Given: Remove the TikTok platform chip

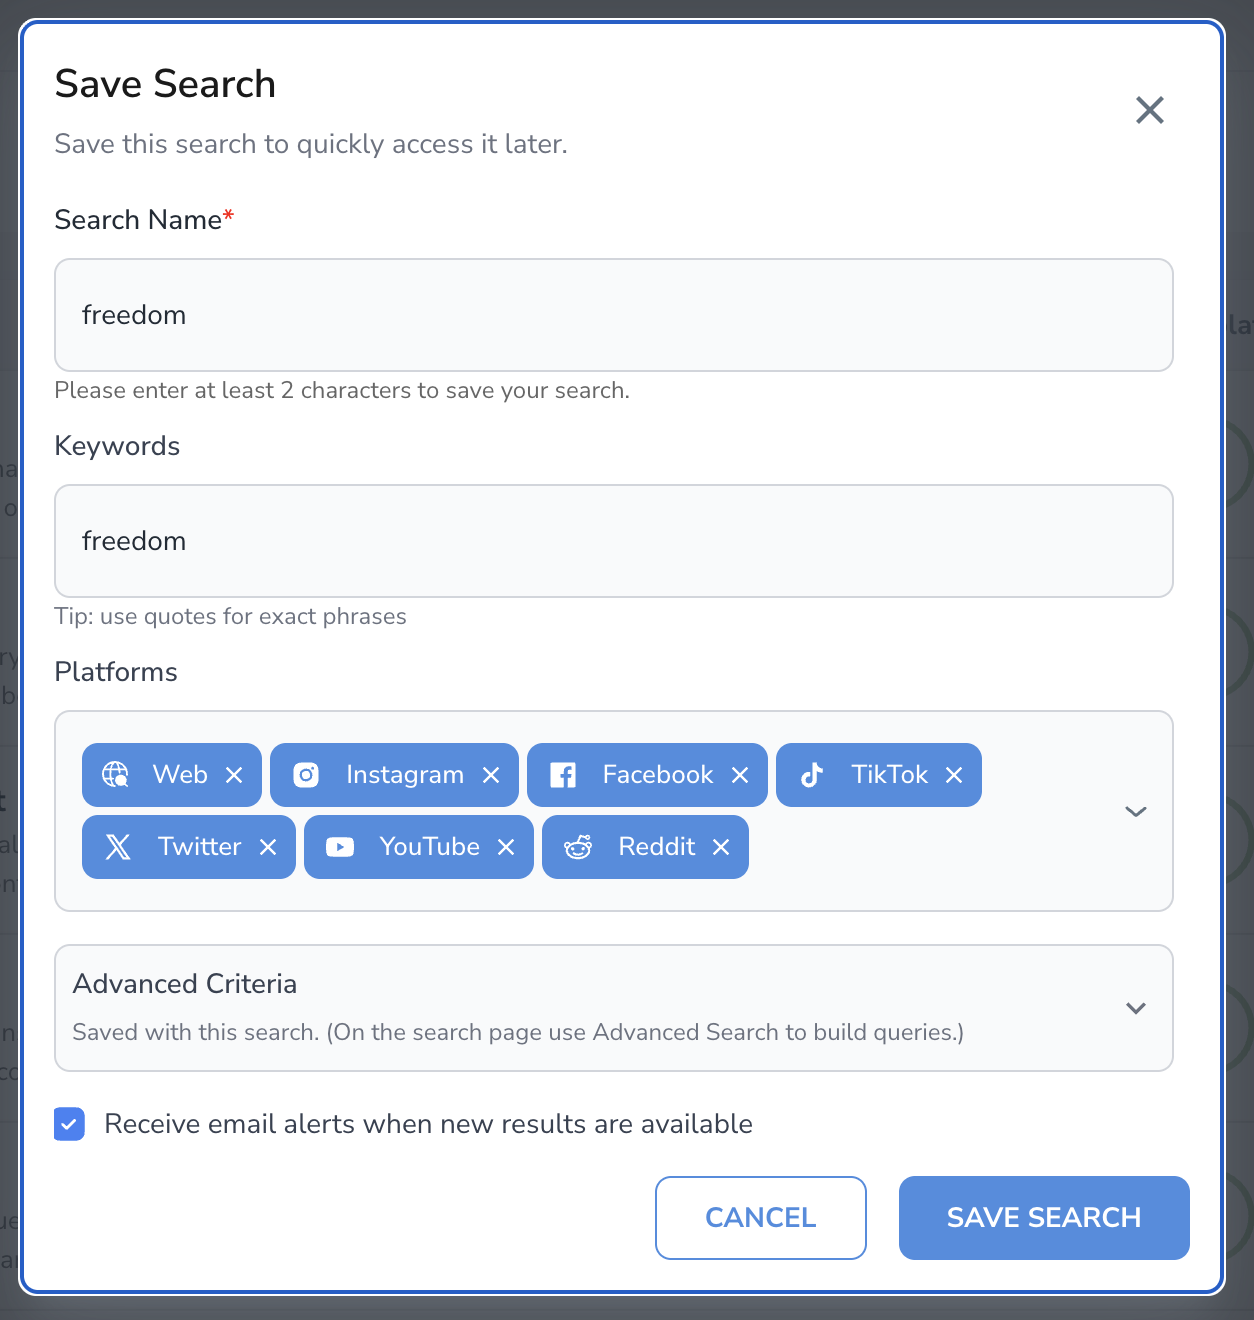Looking at the screenshot, I should [954, 775].
